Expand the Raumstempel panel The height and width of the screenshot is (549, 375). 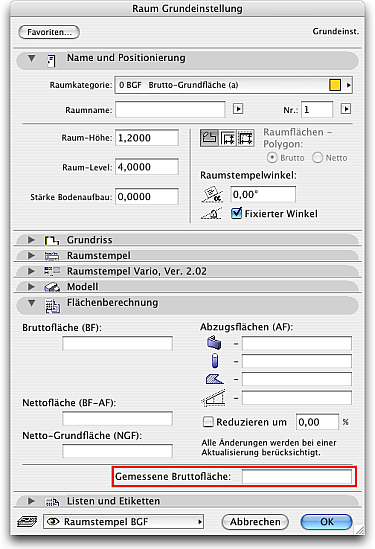32,255
